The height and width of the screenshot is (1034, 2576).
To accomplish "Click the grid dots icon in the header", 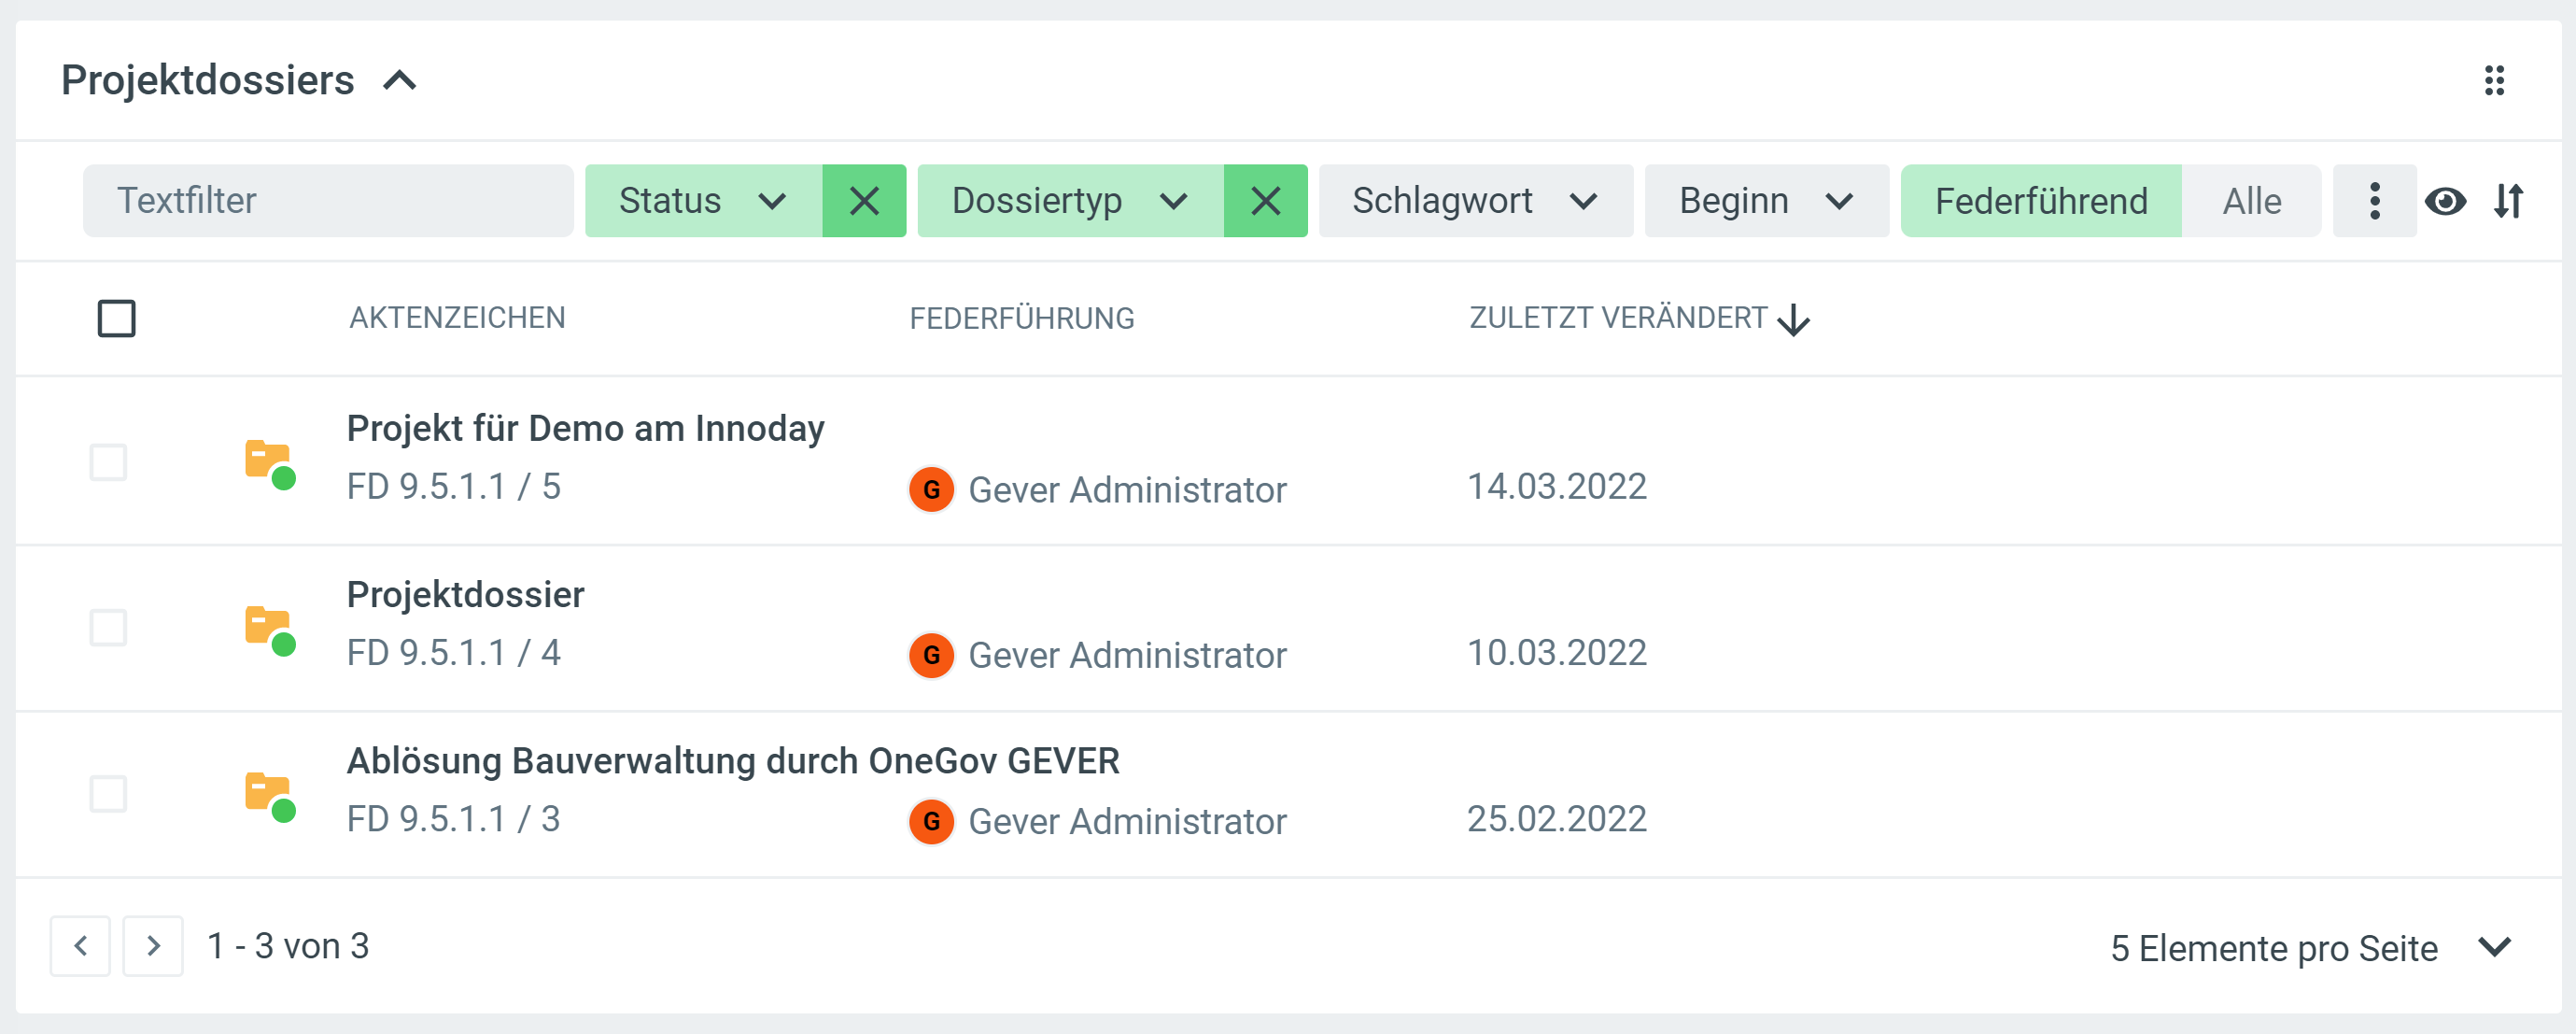I will click(x=2494, y=80).
